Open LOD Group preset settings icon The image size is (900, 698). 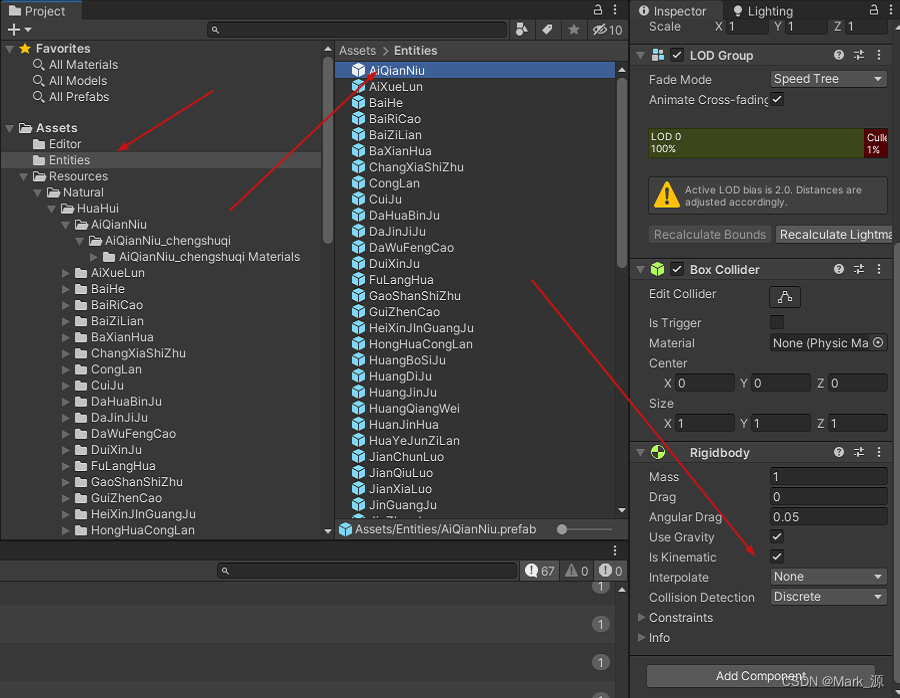(859, 55)
